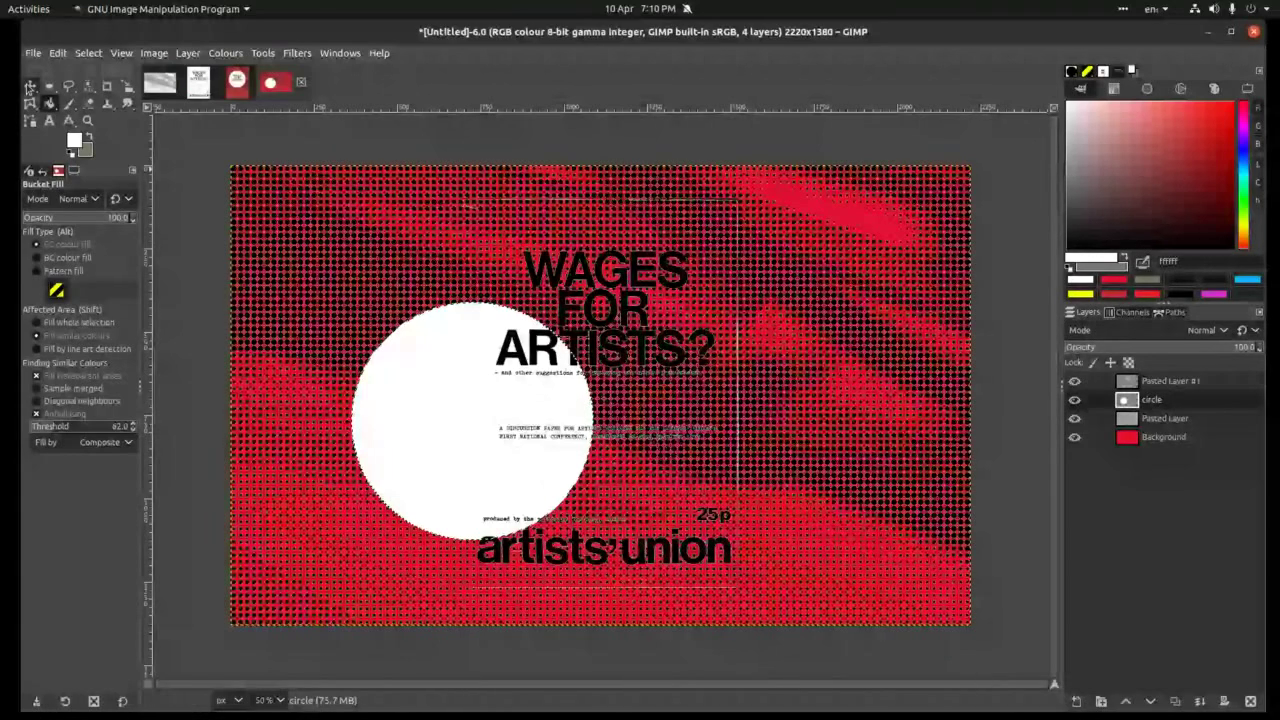The width and height of the screenshot is (1280, 720).
Task: Lock pixels brush icon in Layers panel
Action: tap(1093, 363)
